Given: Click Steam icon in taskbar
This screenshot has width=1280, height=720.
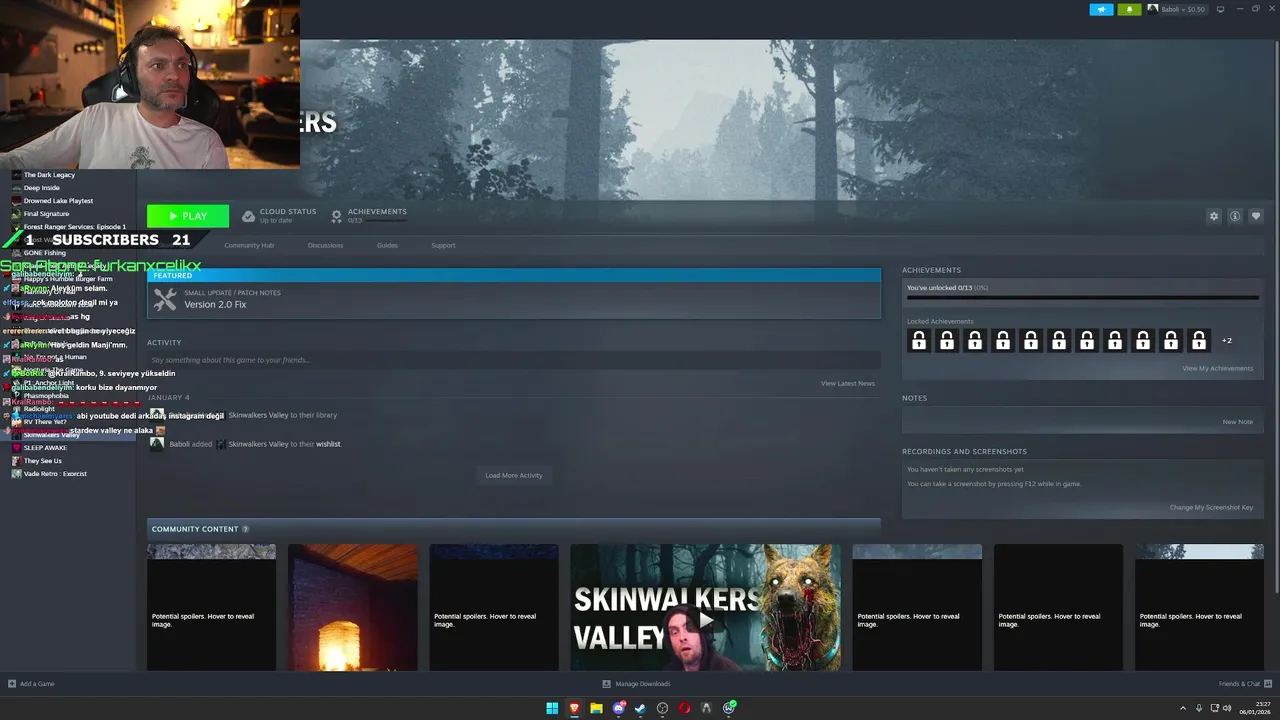Looking at the screenshot, I should 640,708.
